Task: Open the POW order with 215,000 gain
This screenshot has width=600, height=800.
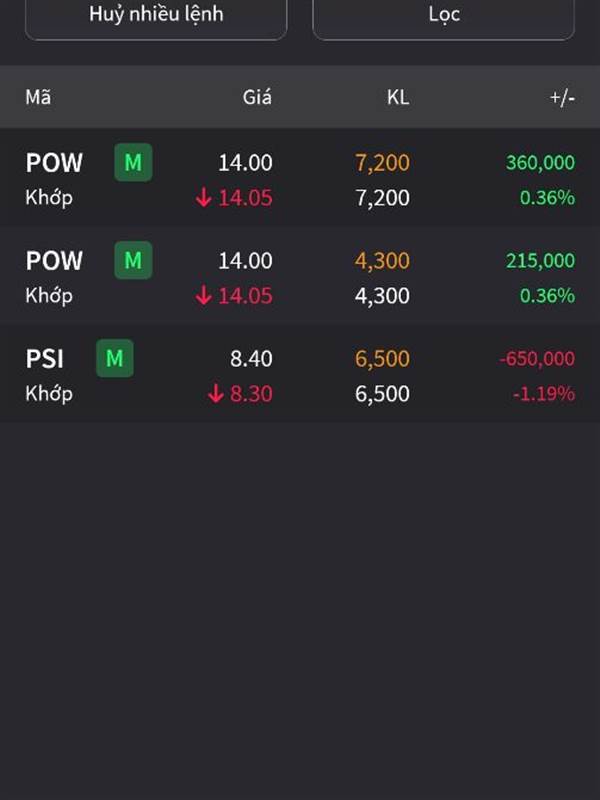Action: pyautogui.click(x=300, y=277)
